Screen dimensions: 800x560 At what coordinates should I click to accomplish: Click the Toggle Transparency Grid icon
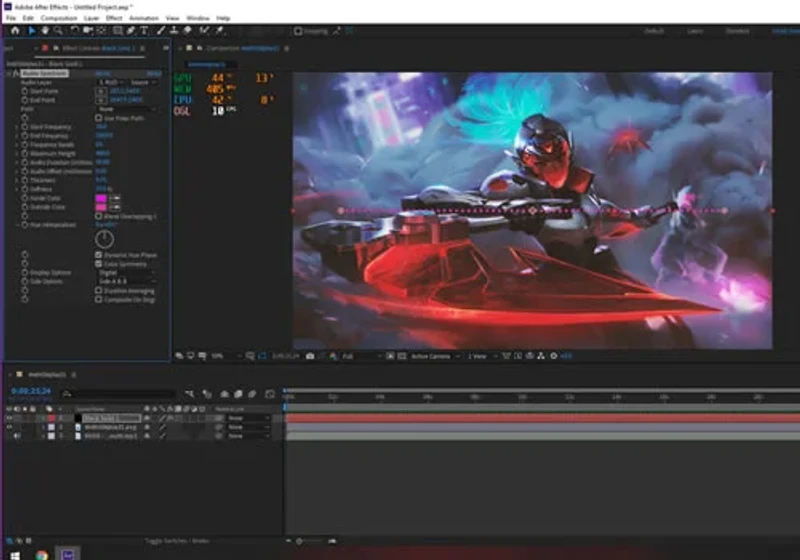click(x=402, y=356)
